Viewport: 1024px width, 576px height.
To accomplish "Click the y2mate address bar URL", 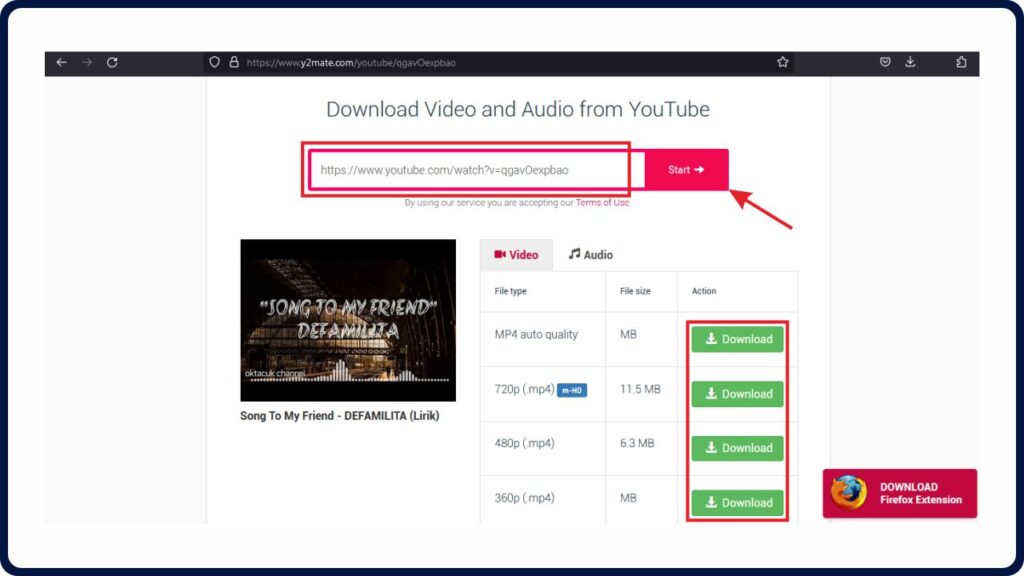I will coord(351,63).
